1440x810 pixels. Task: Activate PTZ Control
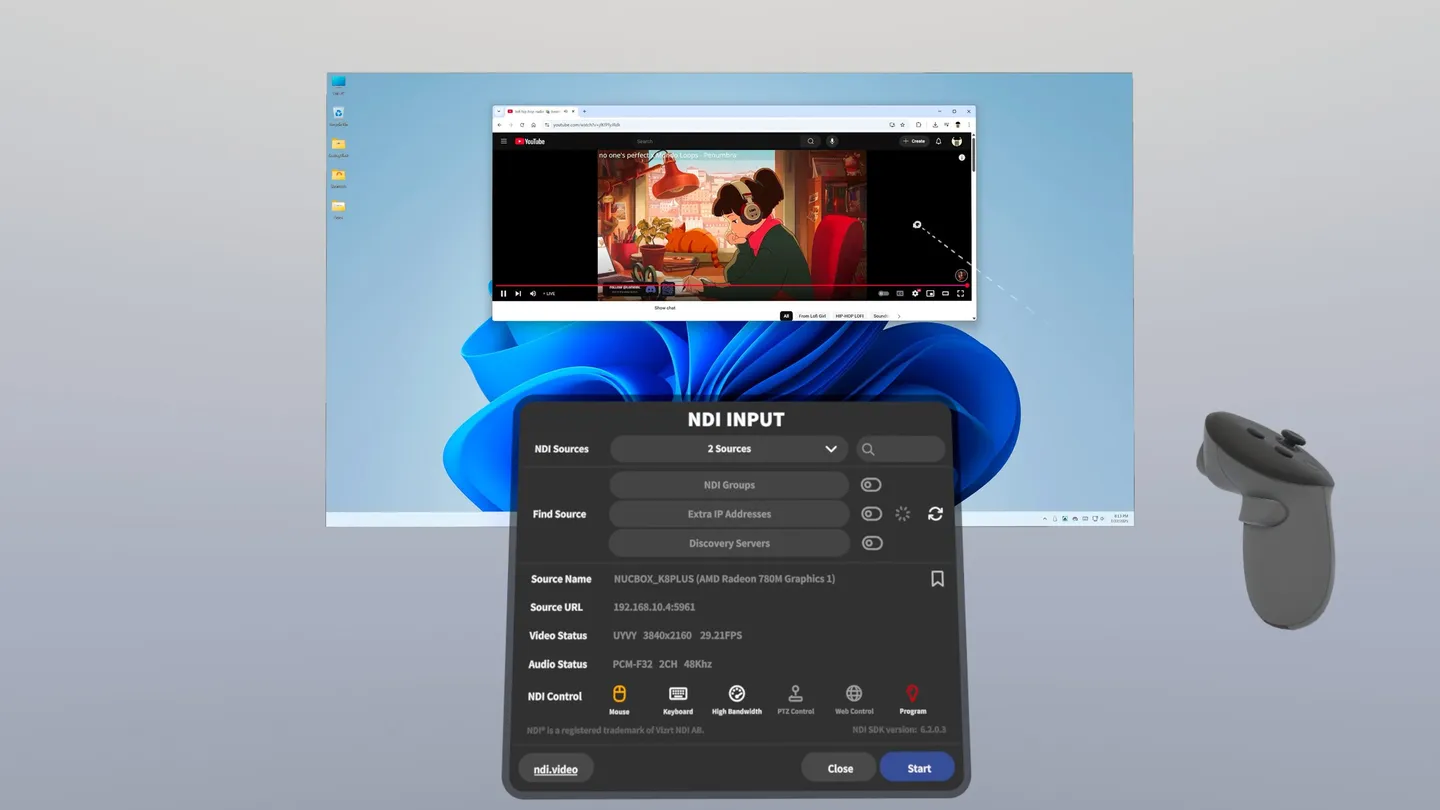click(795, 695)
